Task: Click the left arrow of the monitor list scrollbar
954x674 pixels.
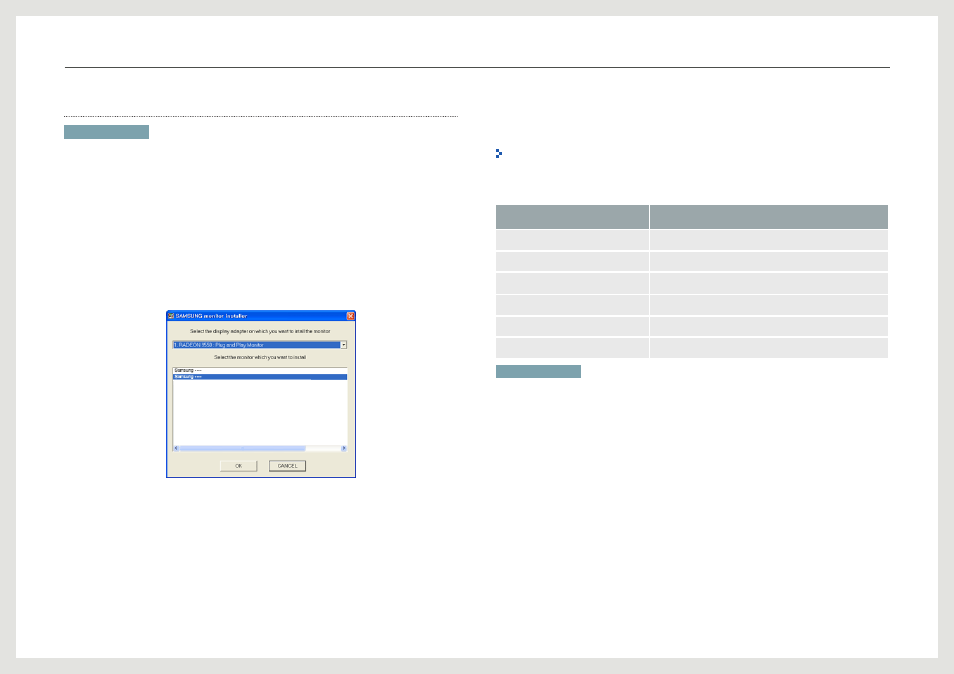Action: click(176, 448)
